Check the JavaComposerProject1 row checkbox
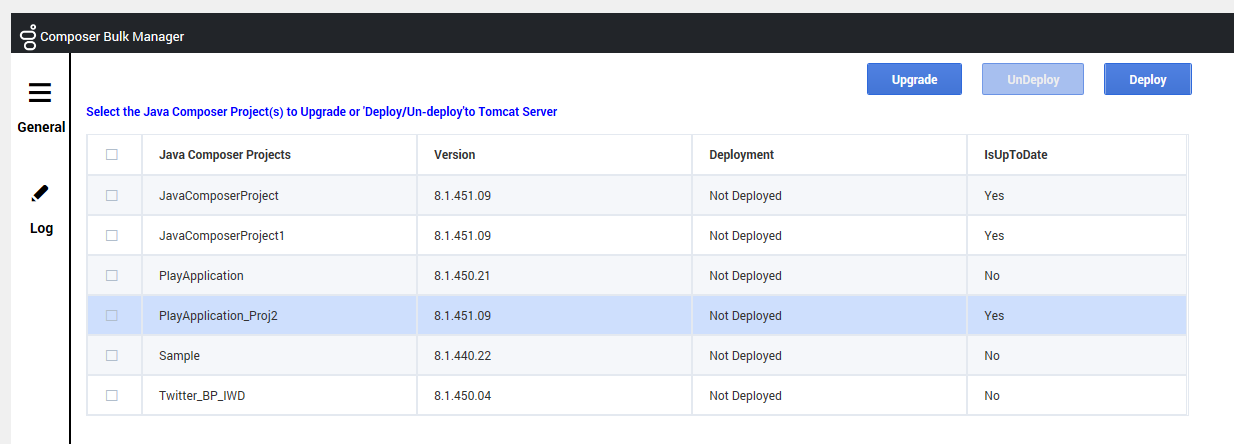Viewport: 1234px width, 444px height. point(112,235)
